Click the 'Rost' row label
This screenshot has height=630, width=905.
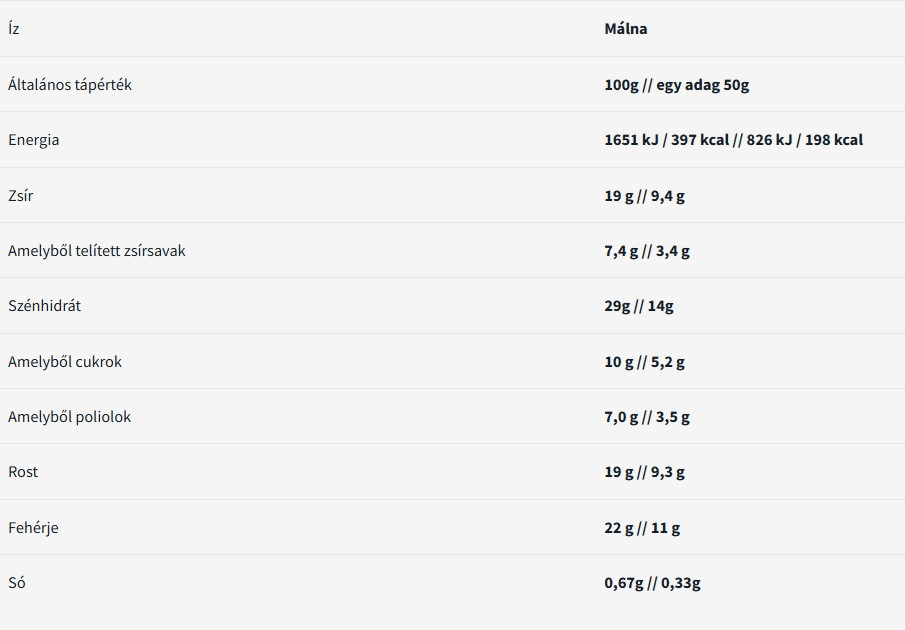pos(23,472)
